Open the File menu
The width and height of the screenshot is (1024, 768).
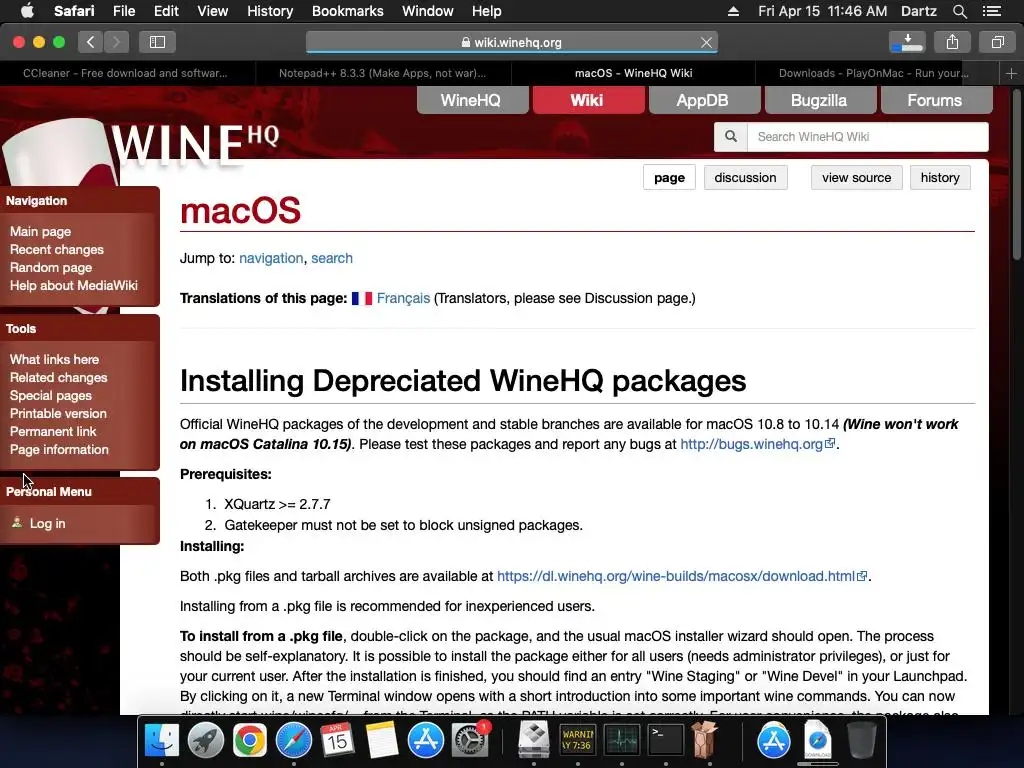point(123,11)
